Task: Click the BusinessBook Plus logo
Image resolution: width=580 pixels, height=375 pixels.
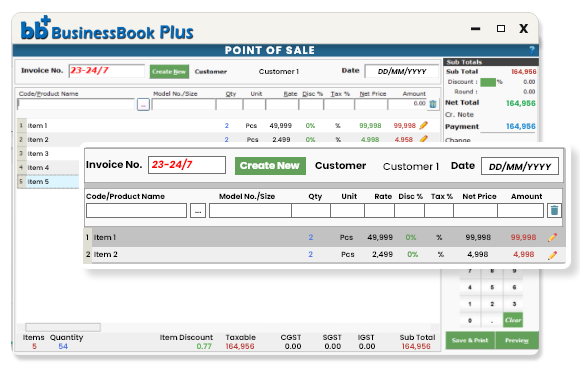Action: pos(107,29)
